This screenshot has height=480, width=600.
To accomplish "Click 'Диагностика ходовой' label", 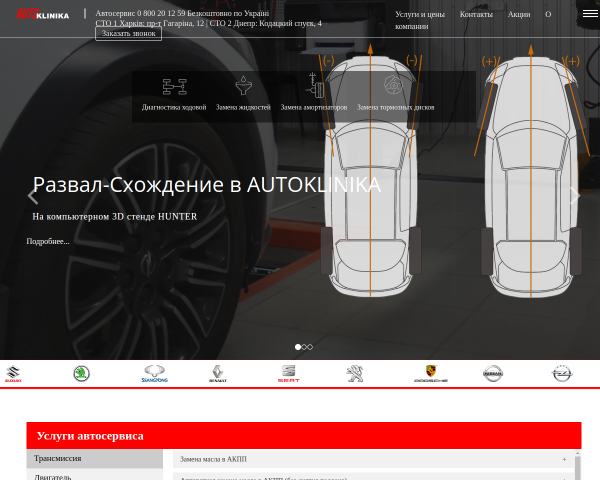I will click(x=174, y=107).
